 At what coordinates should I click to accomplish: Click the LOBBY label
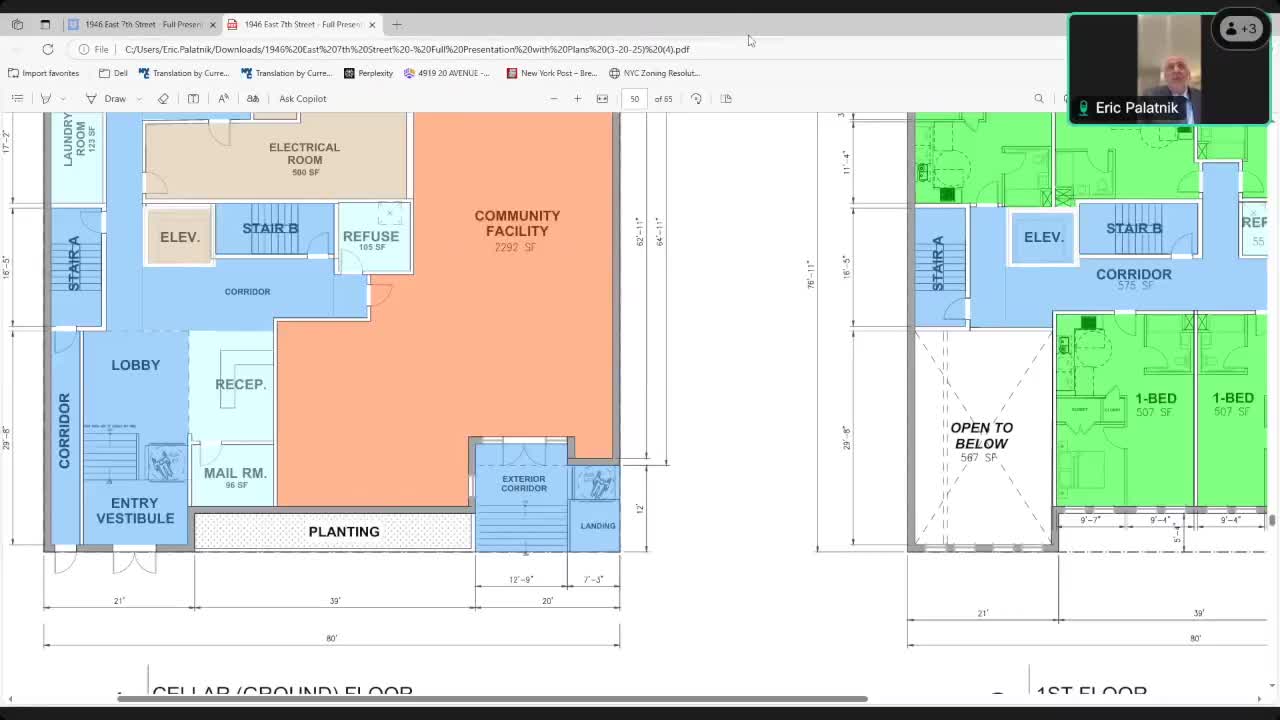136,365
